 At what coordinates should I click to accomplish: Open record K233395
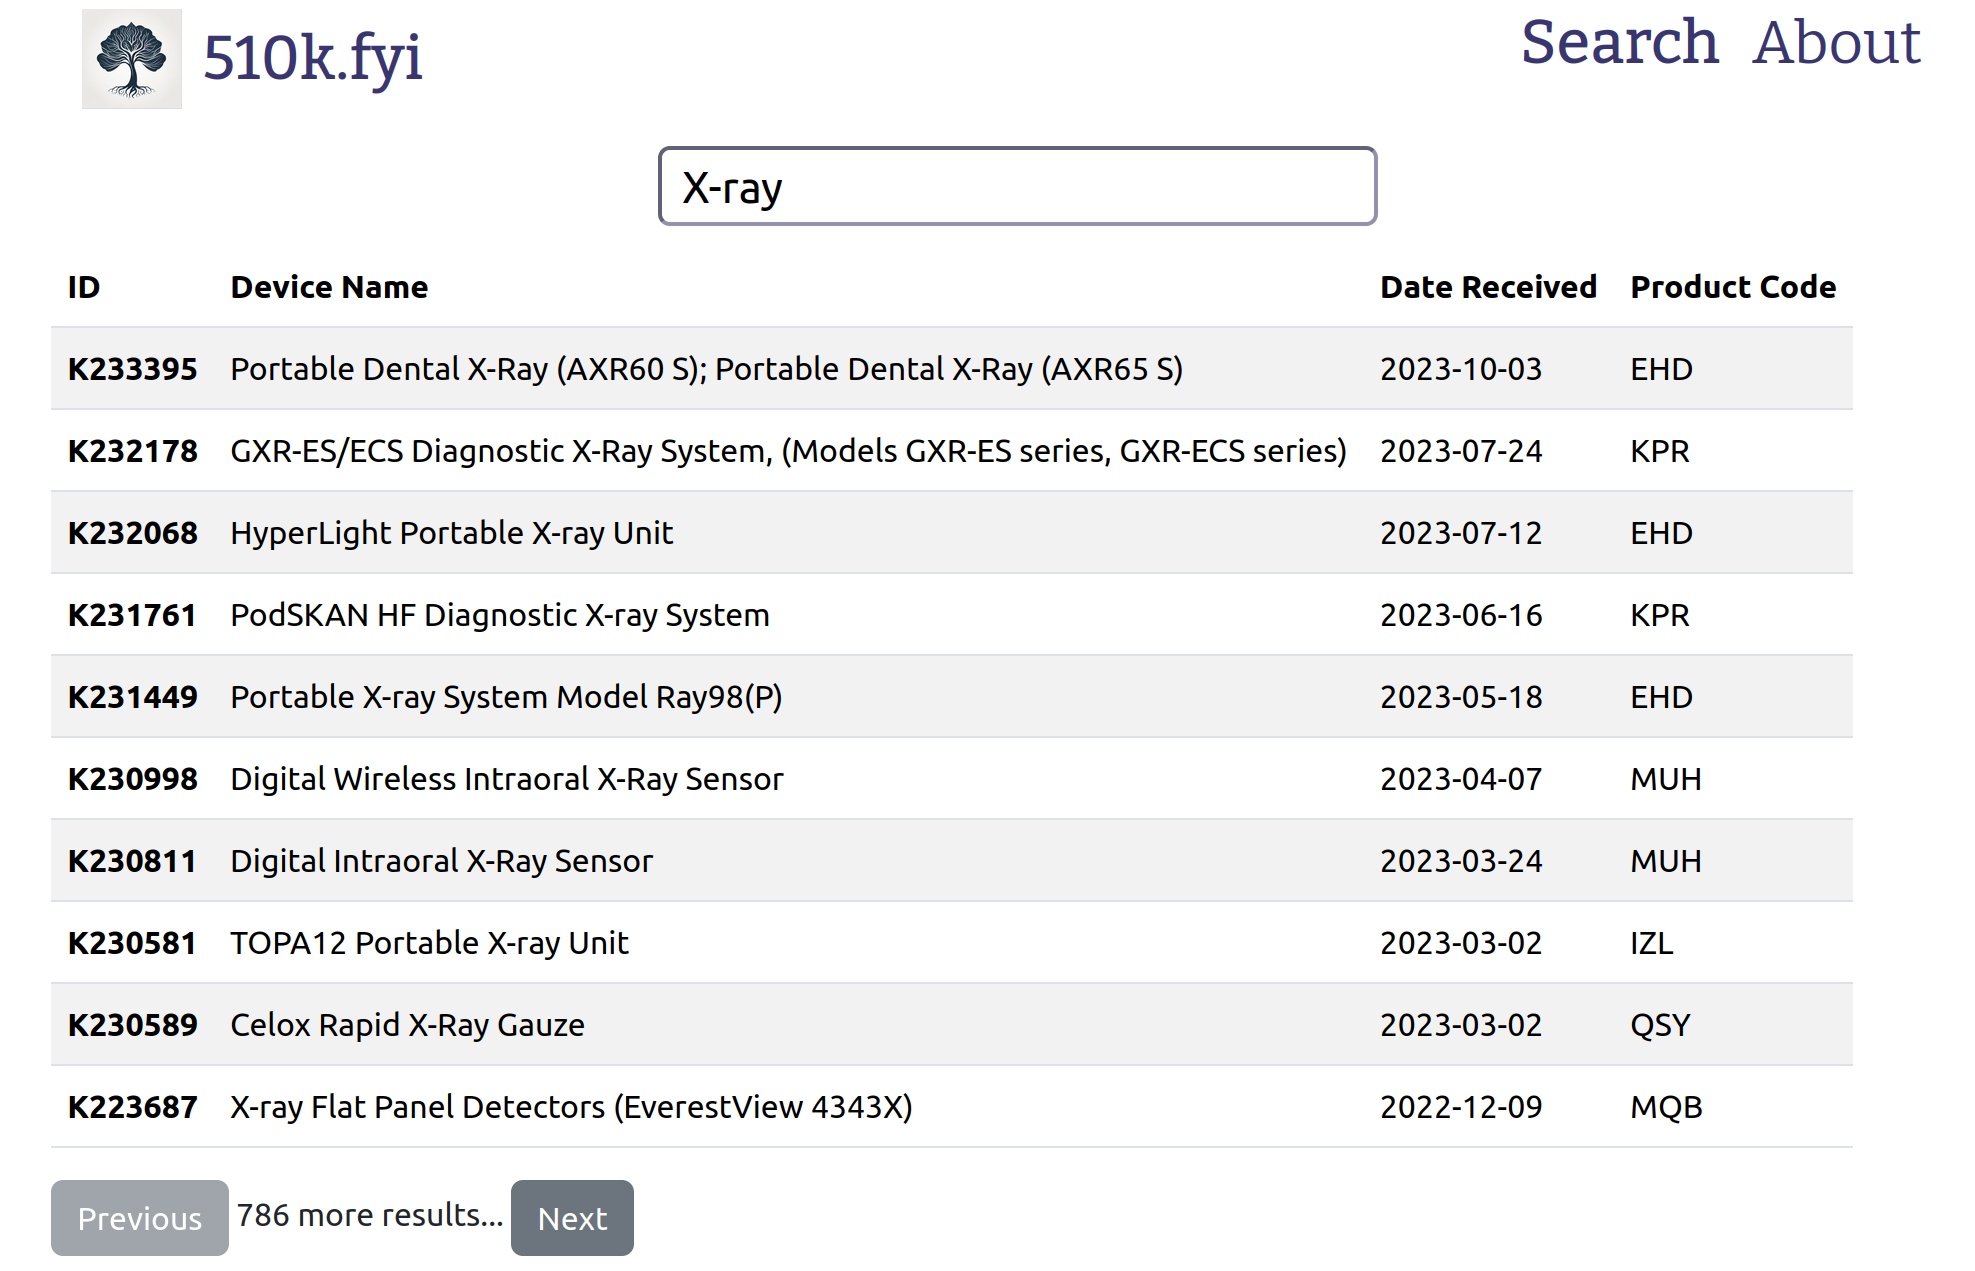133,369
